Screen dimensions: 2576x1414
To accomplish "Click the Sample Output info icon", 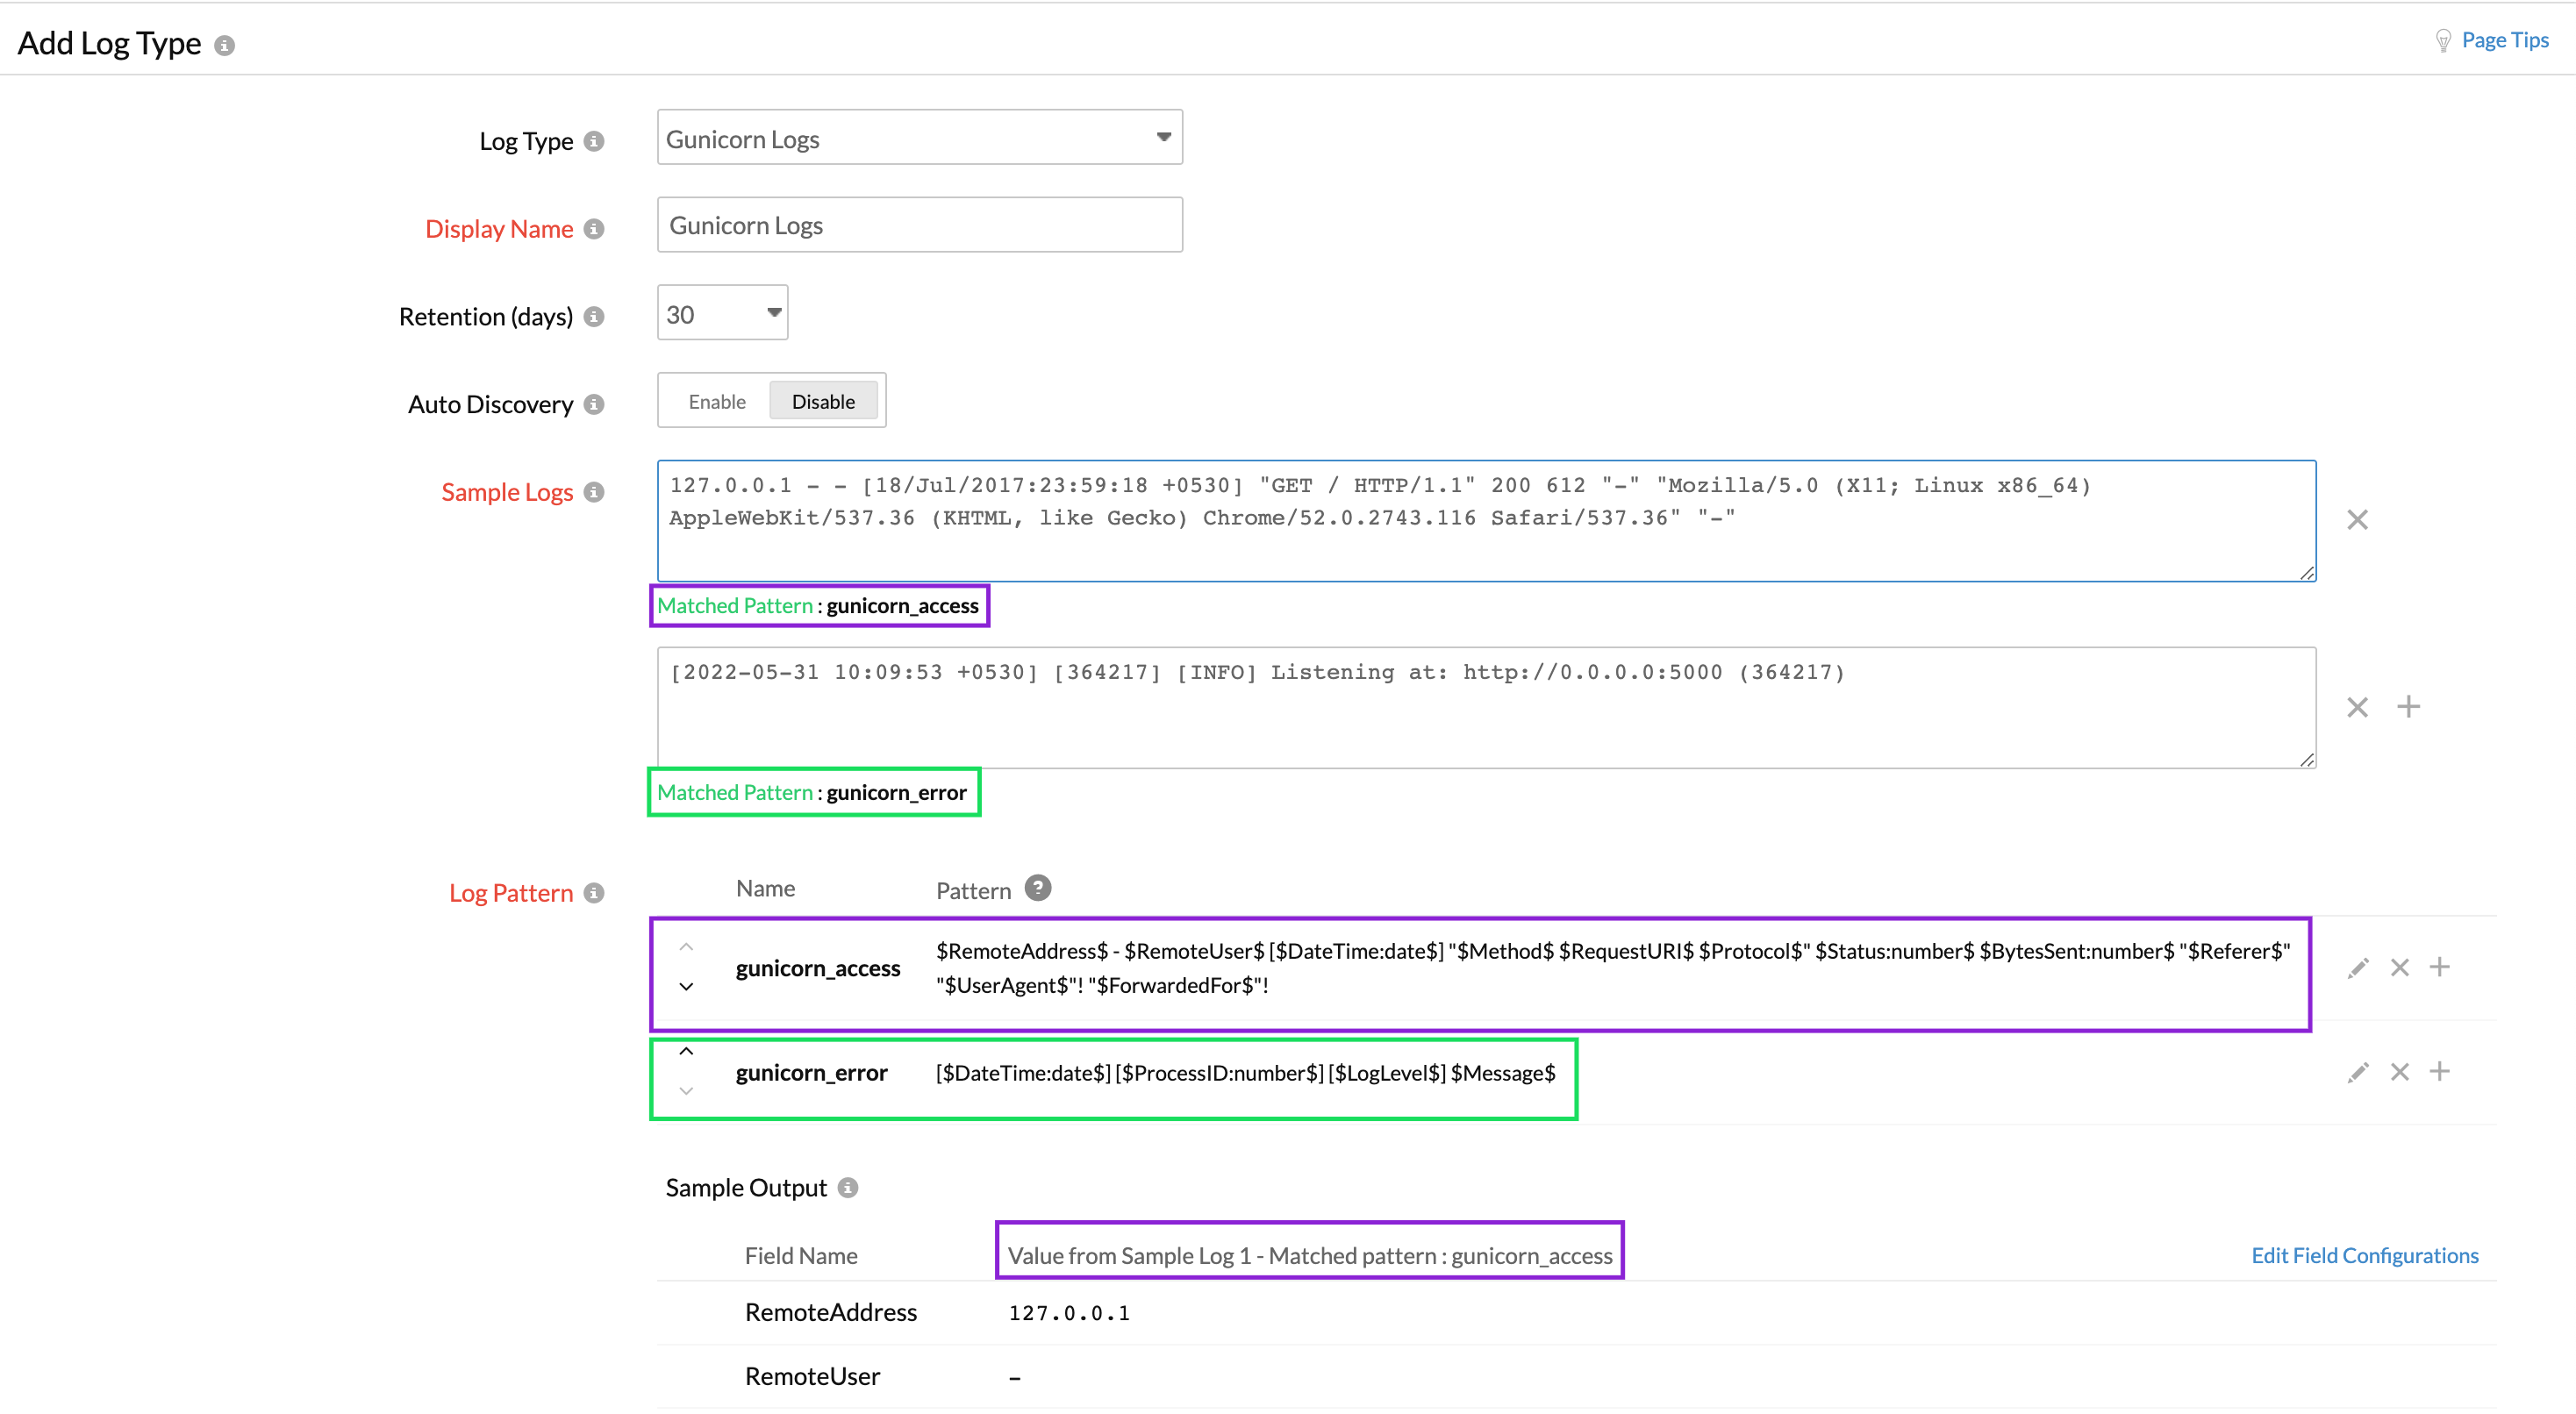I will [x=848, y=1187].
